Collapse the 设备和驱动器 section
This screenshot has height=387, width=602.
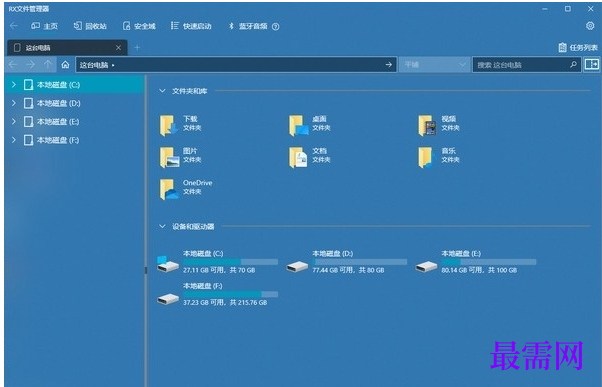click(x=162, y=226)
